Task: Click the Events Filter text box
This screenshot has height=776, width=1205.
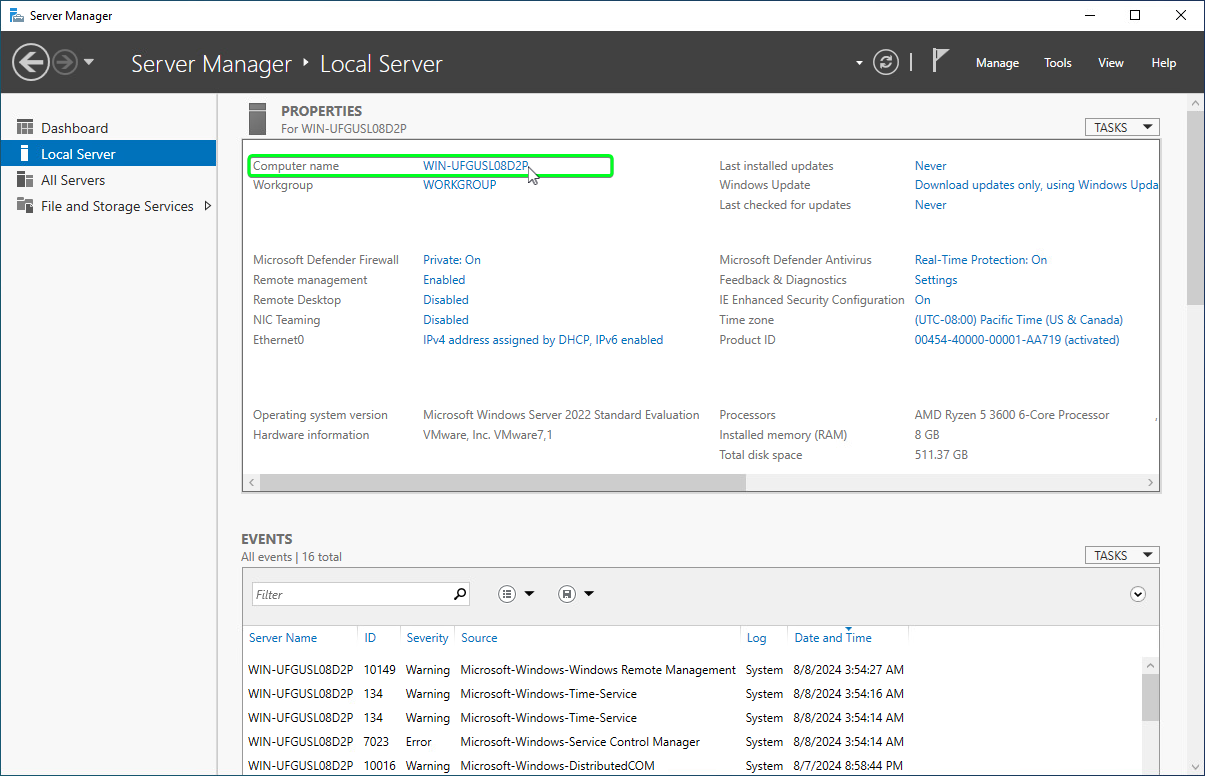Action: (352, 594)
